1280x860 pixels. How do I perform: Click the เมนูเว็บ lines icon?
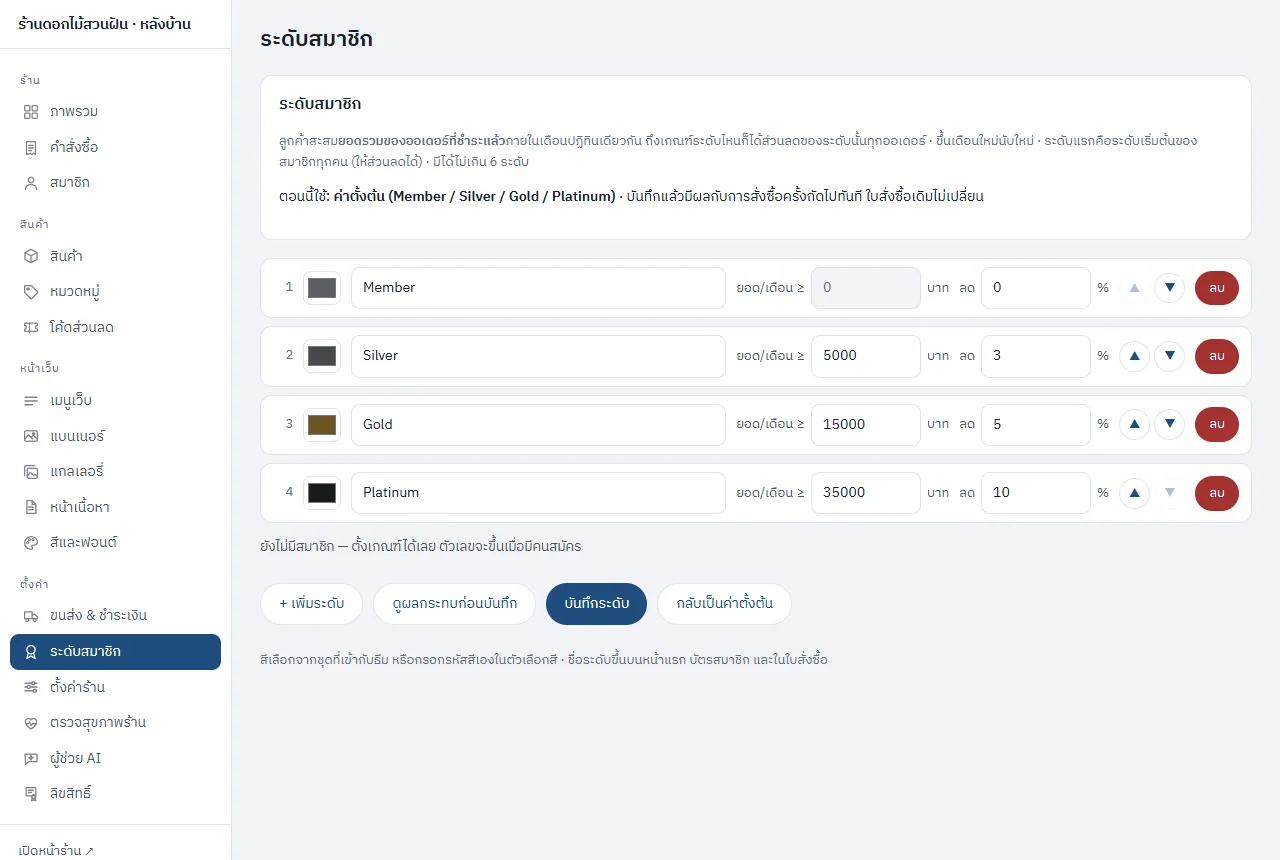coord(31,400)
